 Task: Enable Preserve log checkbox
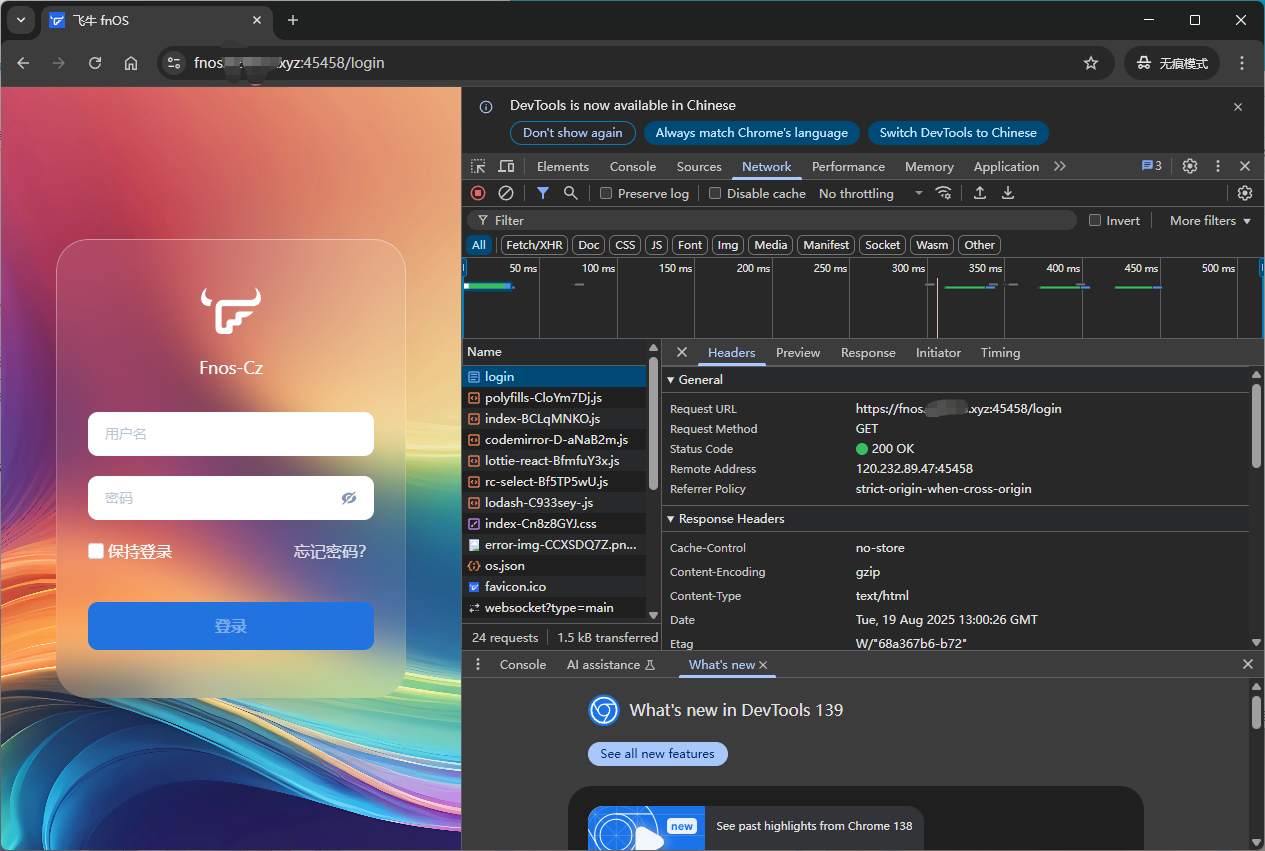pyautogui.click(x=606, y=194)
